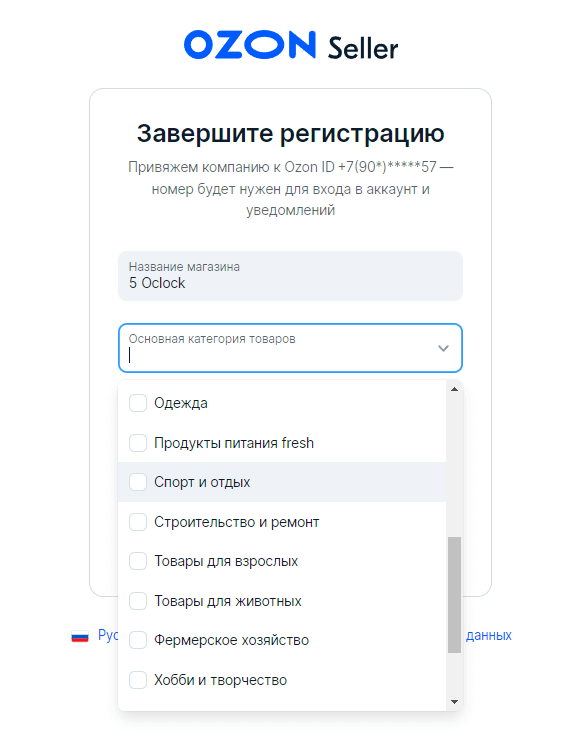
Task: Check the Одежда checkbox
Action: tap(138, 403)
